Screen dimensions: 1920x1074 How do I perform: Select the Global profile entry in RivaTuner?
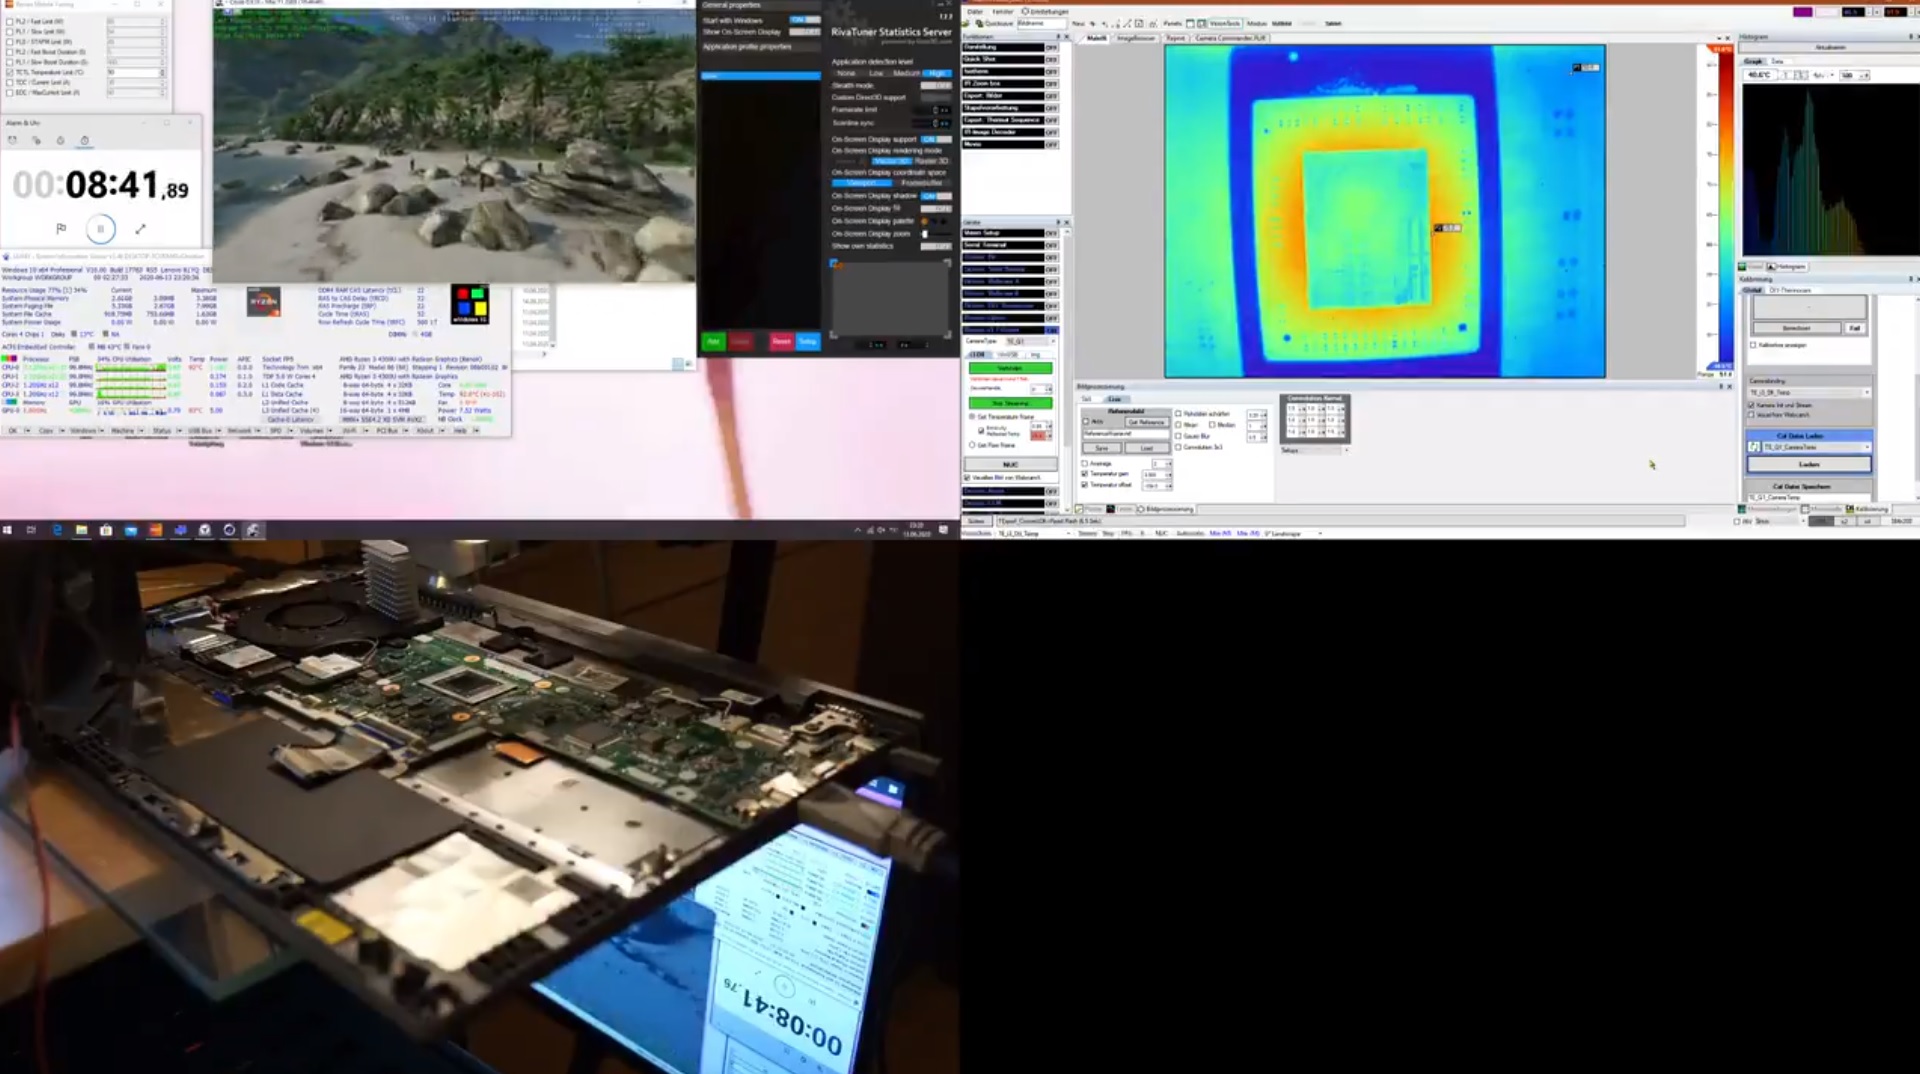pyautogui.click(x=761, y=76)
